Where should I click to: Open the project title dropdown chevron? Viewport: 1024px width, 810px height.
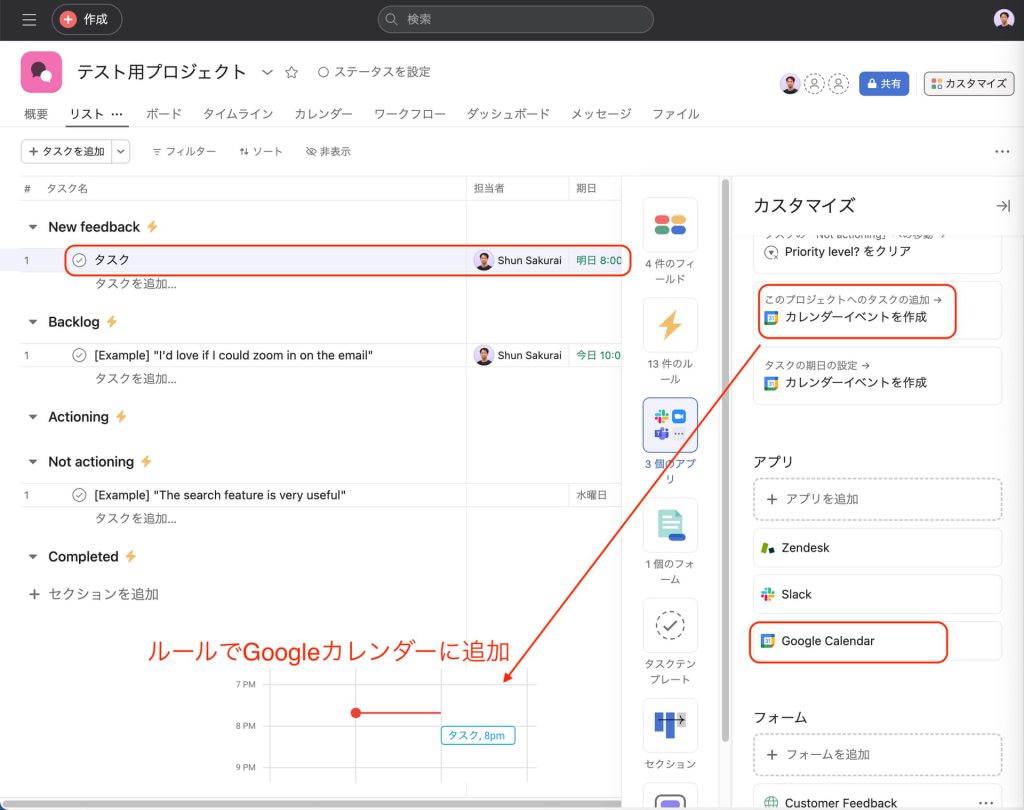click(267, 72)
